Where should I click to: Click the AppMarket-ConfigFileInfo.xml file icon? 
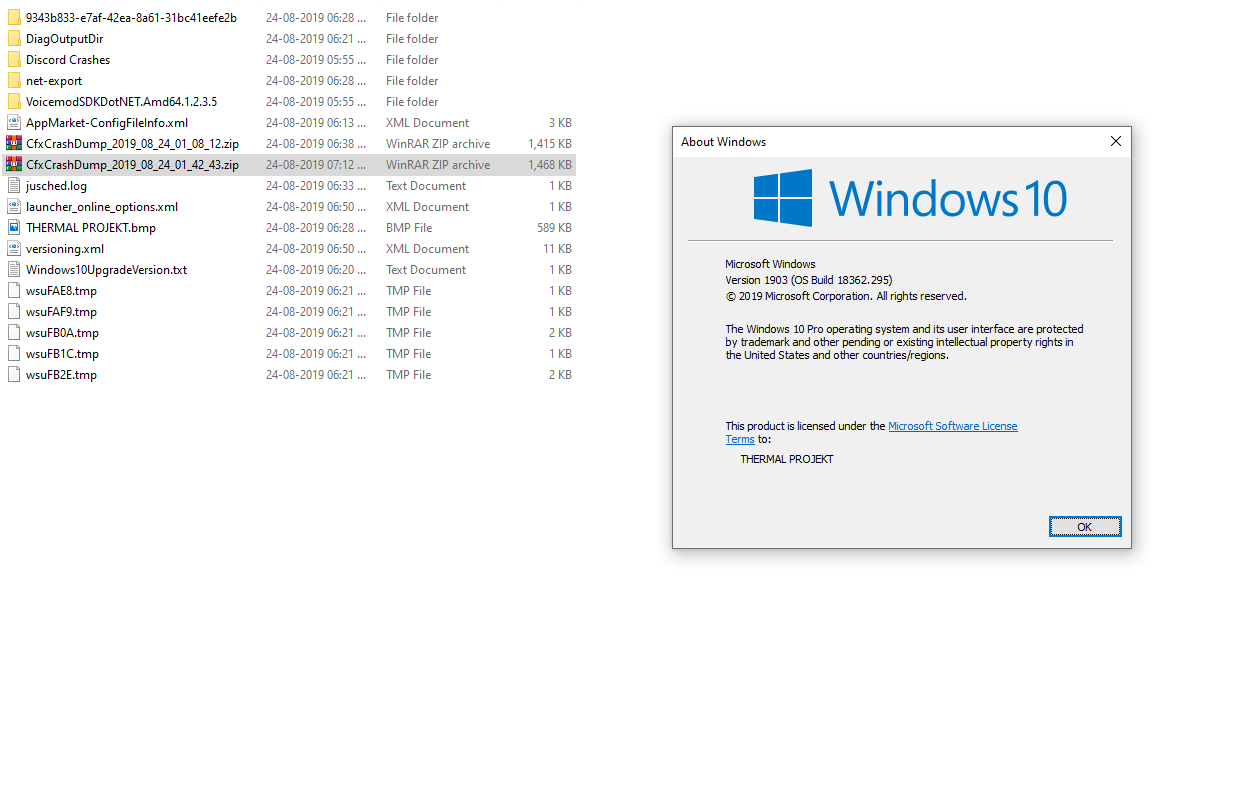point(14,123)
